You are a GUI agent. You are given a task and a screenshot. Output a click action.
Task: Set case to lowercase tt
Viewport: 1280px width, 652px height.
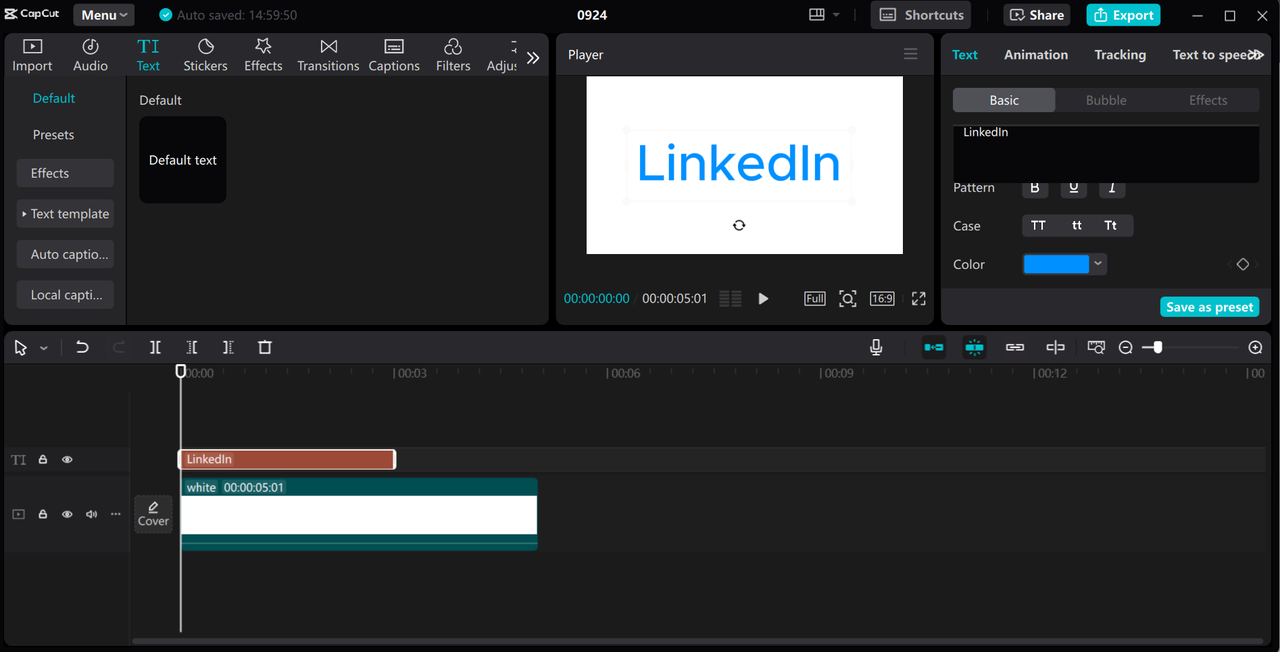1077,226
